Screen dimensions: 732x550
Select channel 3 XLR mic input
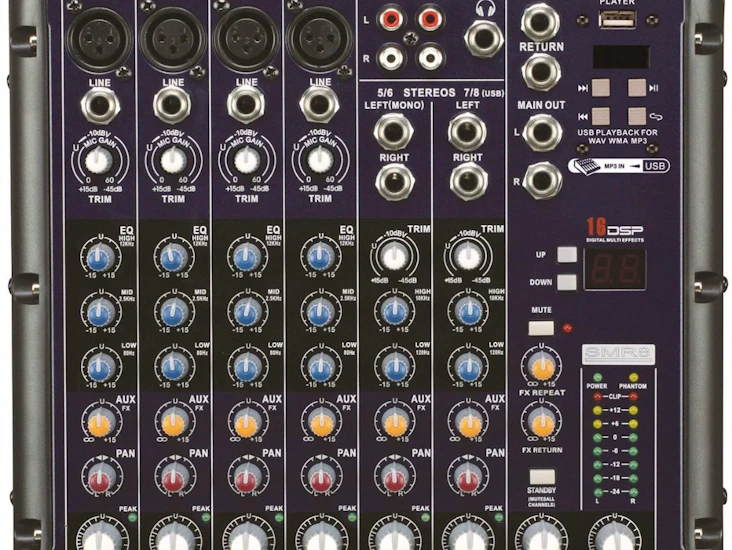click(246, 39)
